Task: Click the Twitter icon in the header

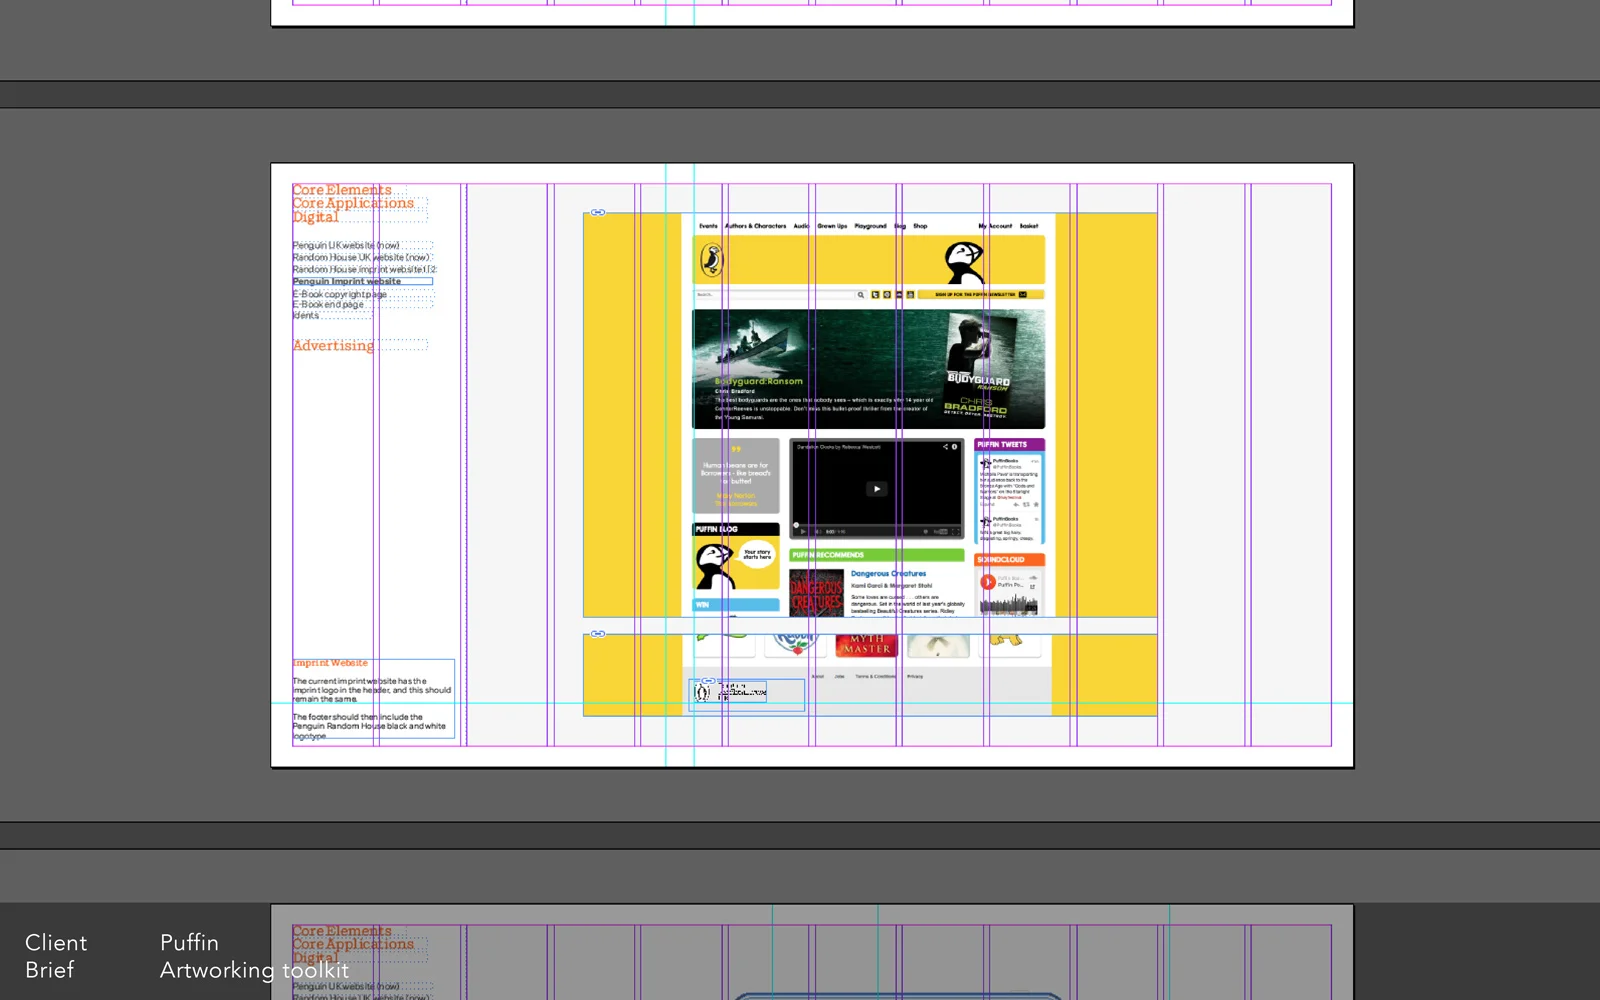Action: [876, 294]
